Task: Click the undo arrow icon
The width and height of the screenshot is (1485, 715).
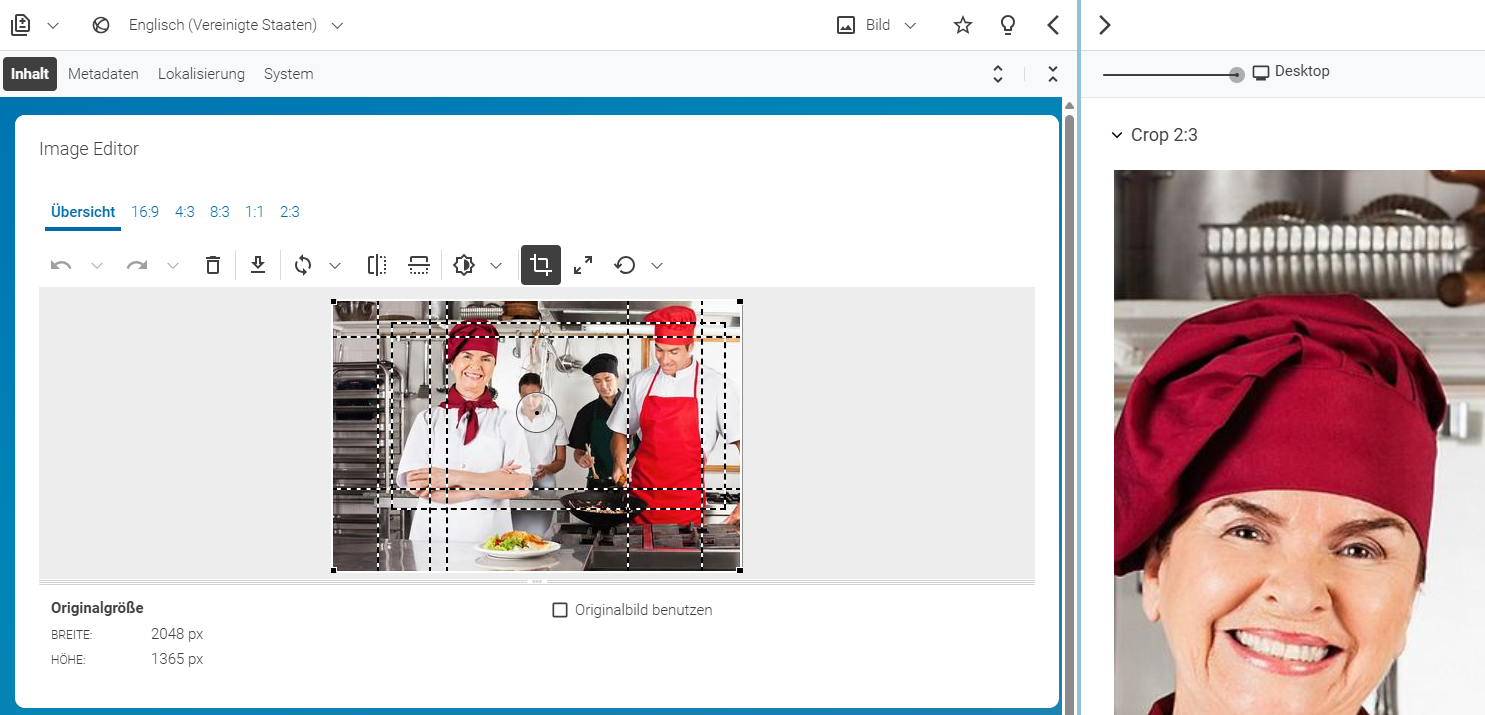Action: click(x=61, y=265)
